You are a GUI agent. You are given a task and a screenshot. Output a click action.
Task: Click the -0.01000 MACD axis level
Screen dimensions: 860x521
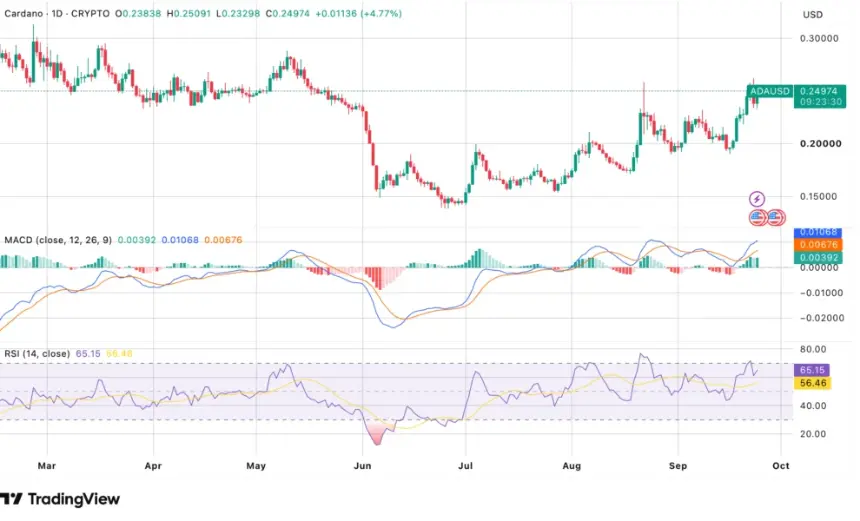pyautogui.click(x=822, y=293)
